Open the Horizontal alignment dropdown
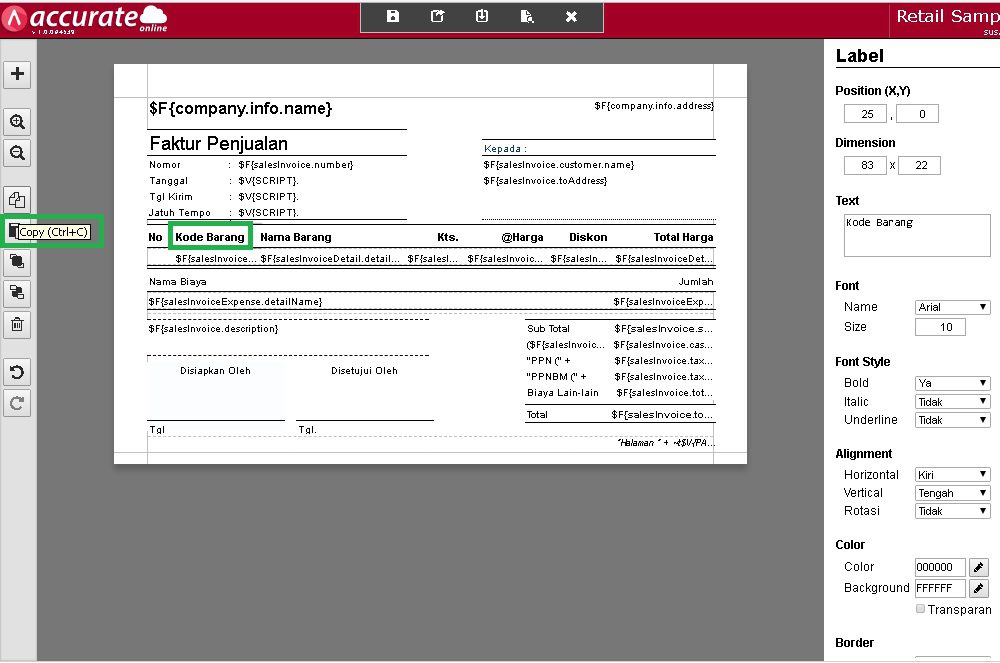The height and width of the screenshot is (663, 1000). (x=953, y=475)
